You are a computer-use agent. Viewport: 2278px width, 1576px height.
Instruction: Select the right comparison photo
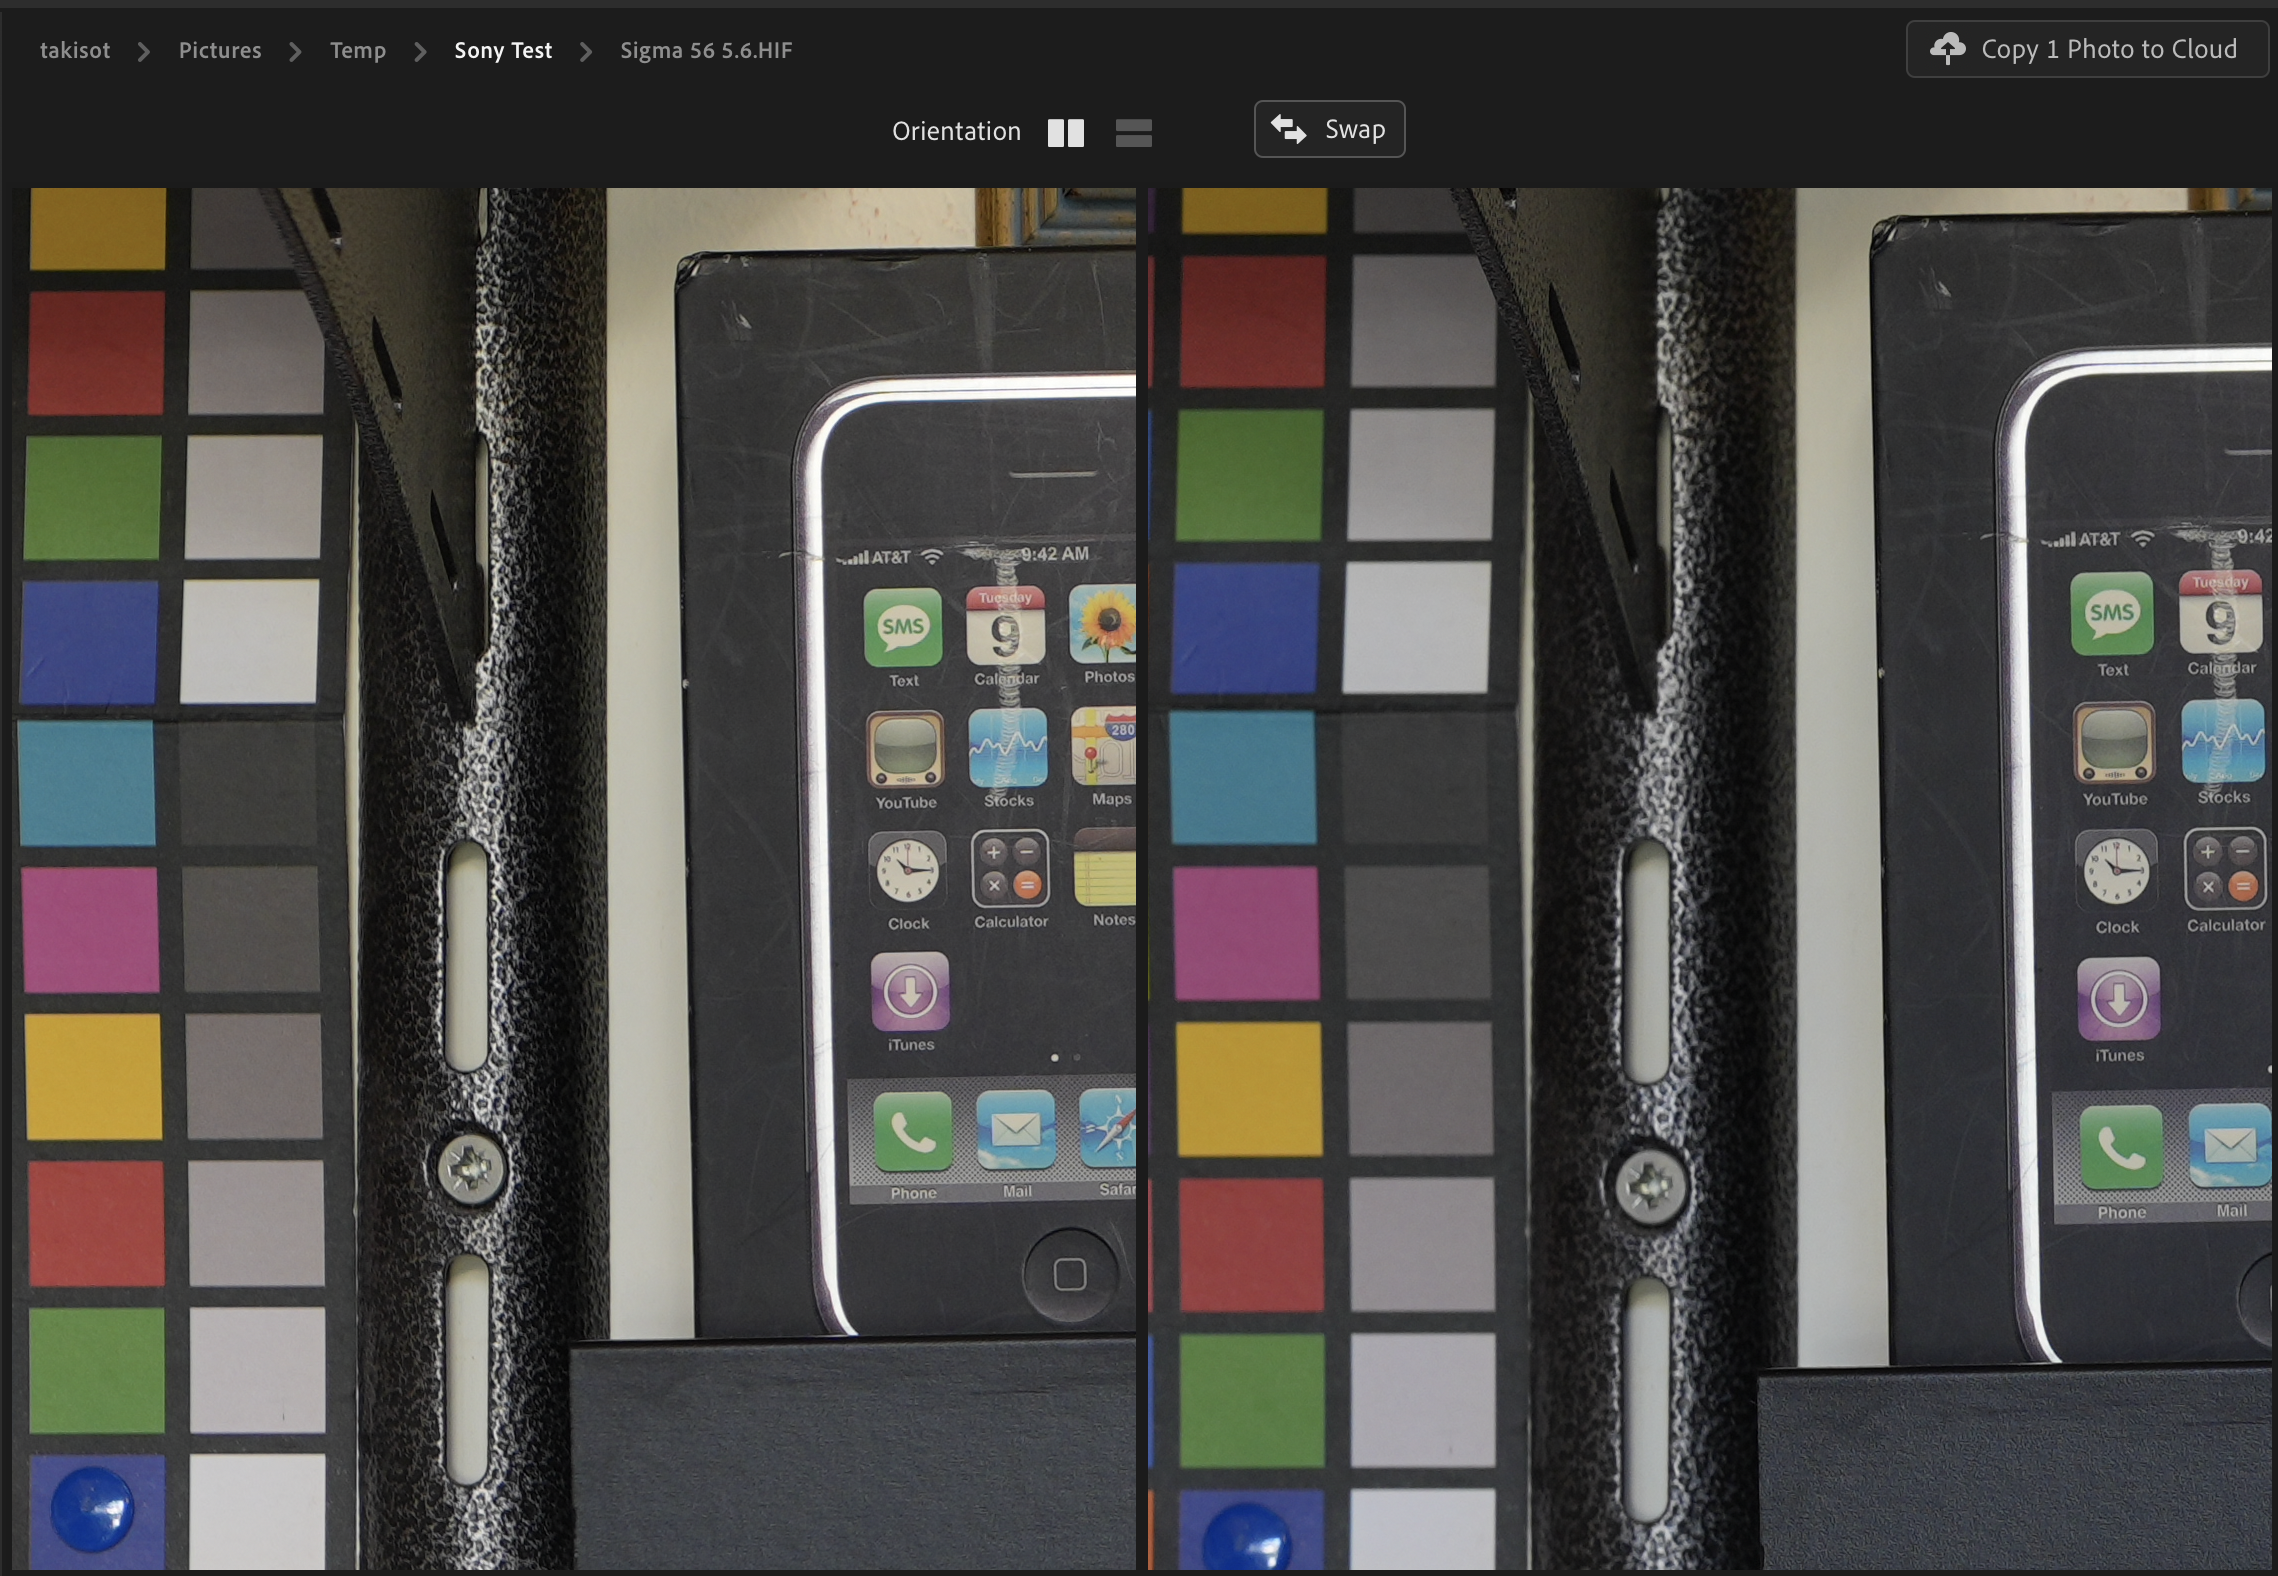(x=1710, y=878)
